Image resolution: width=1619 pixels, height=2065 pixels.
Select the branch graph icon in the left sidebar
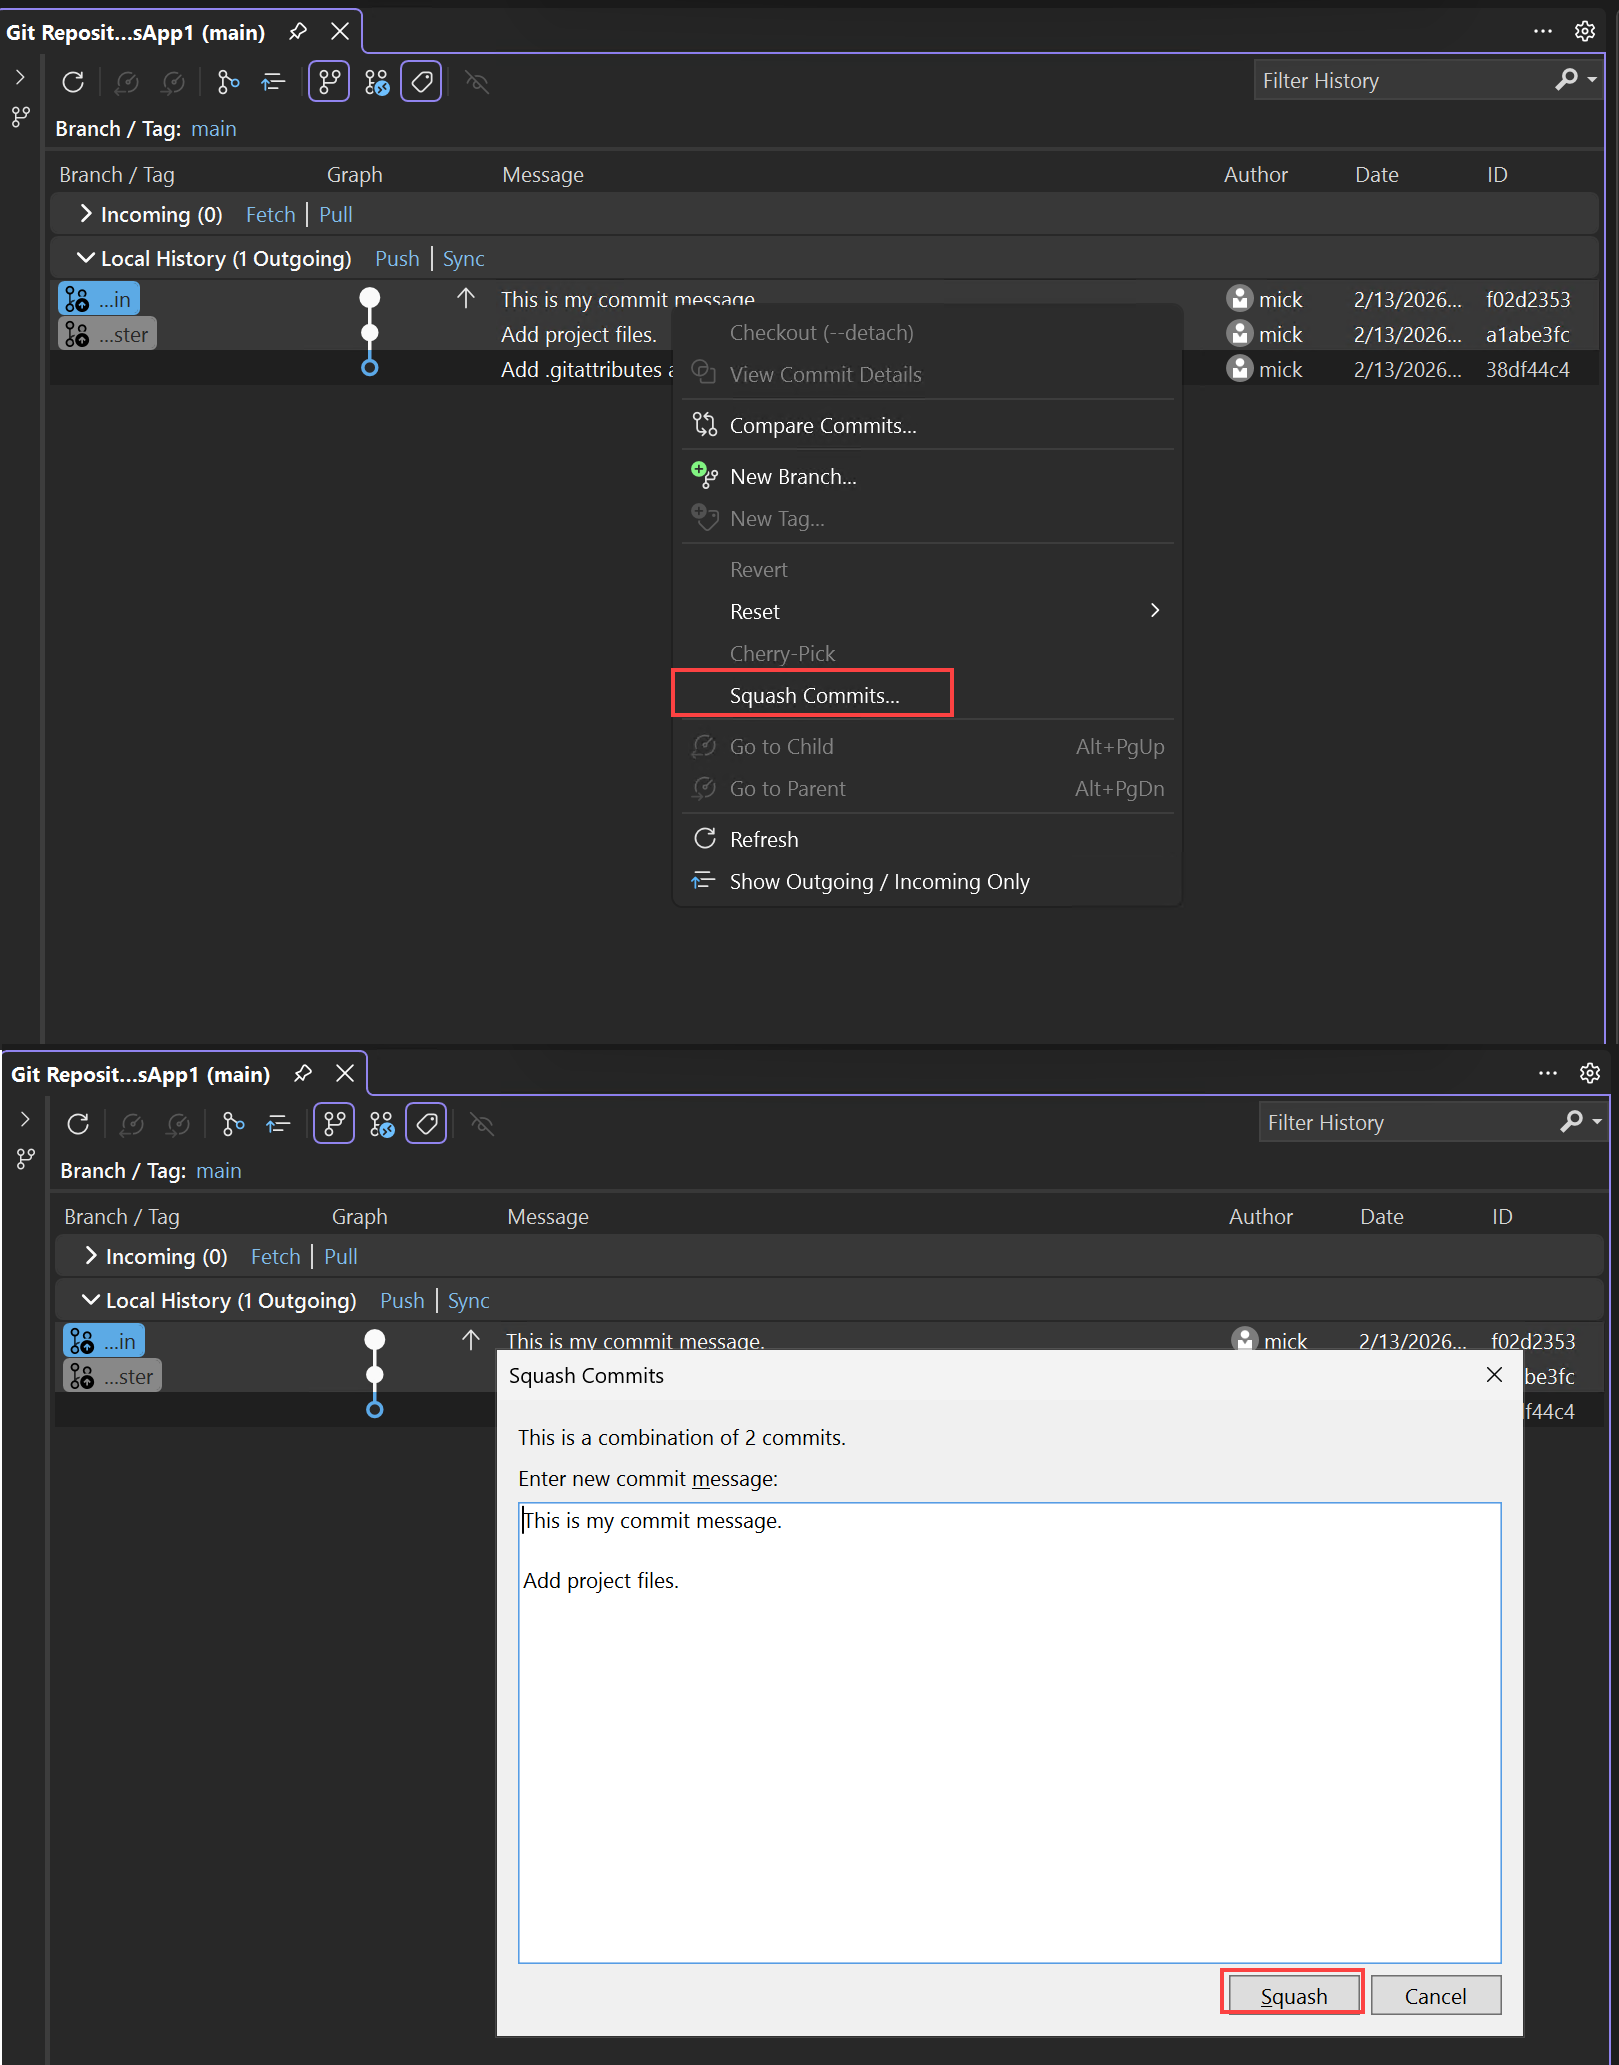point(20,117)
